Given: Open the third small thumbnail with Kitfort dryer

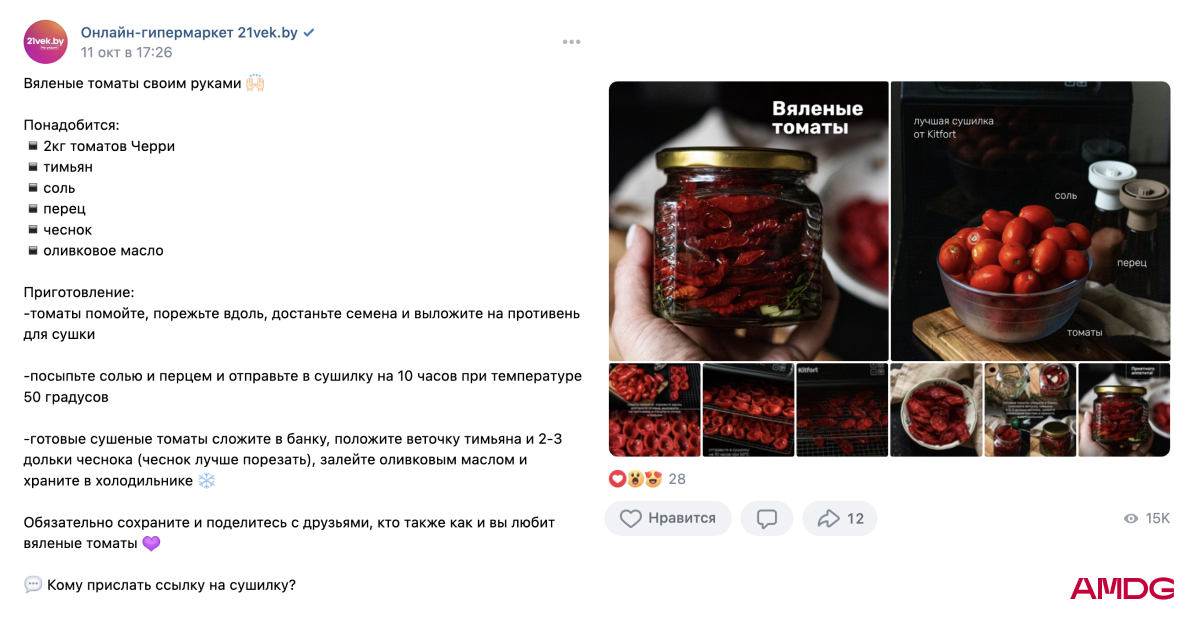Looking at the screenshot, I should pyautogui.click(x=842, y=410).
